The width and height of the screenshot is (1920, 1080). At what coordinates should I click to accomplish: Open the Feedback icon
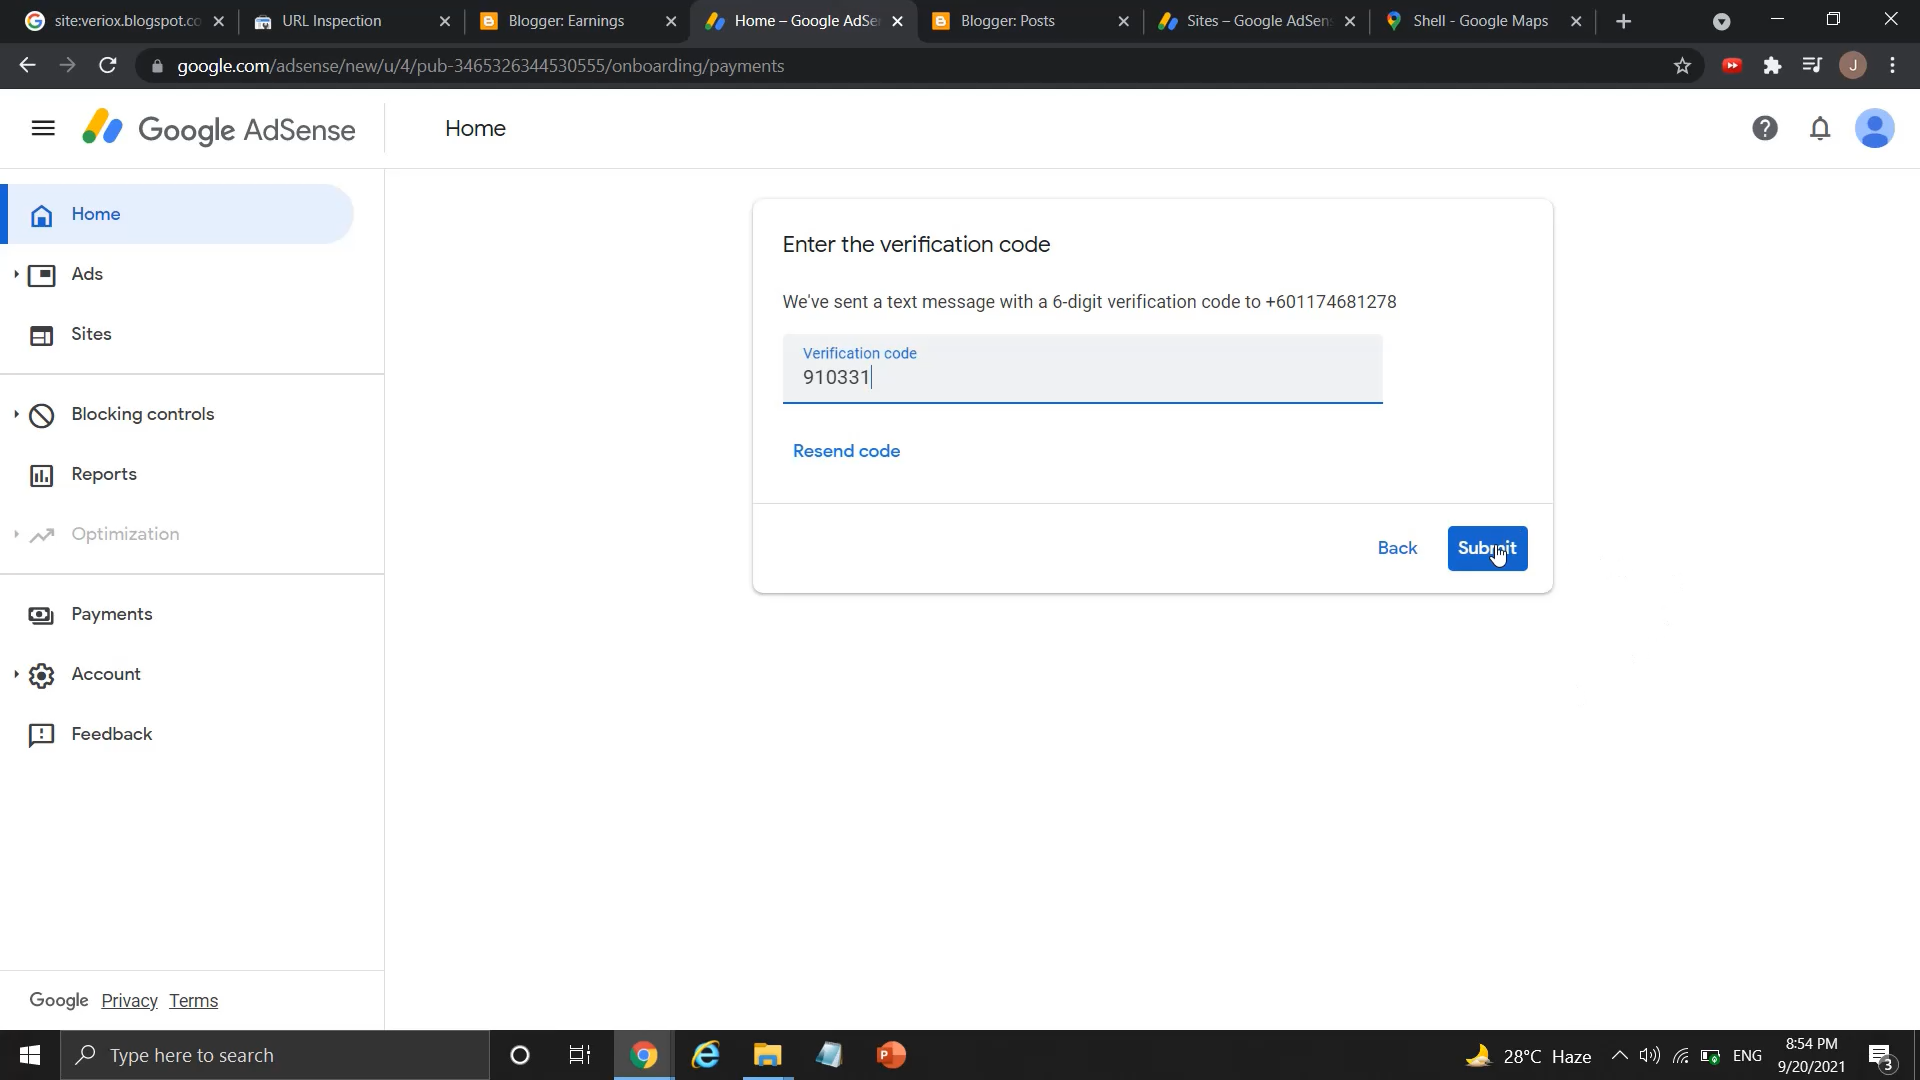click(40, 733)
